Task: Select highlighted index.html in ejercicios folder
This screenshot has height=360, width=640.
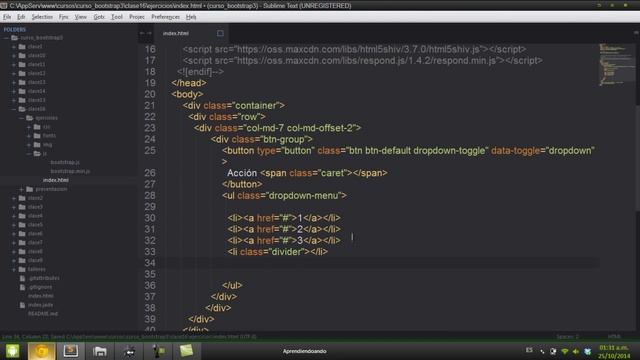Action: (56, 180)
